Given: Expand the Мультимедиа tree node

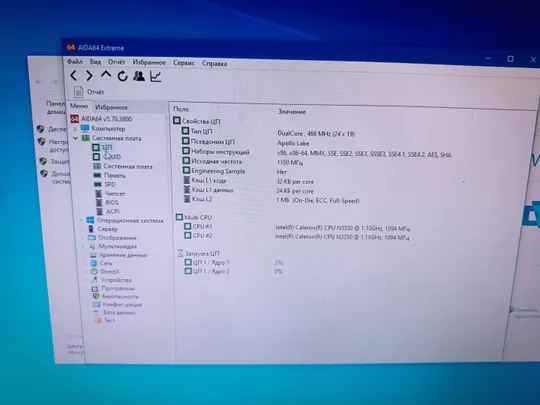Looking at the screenshot, I should [83, 247].
